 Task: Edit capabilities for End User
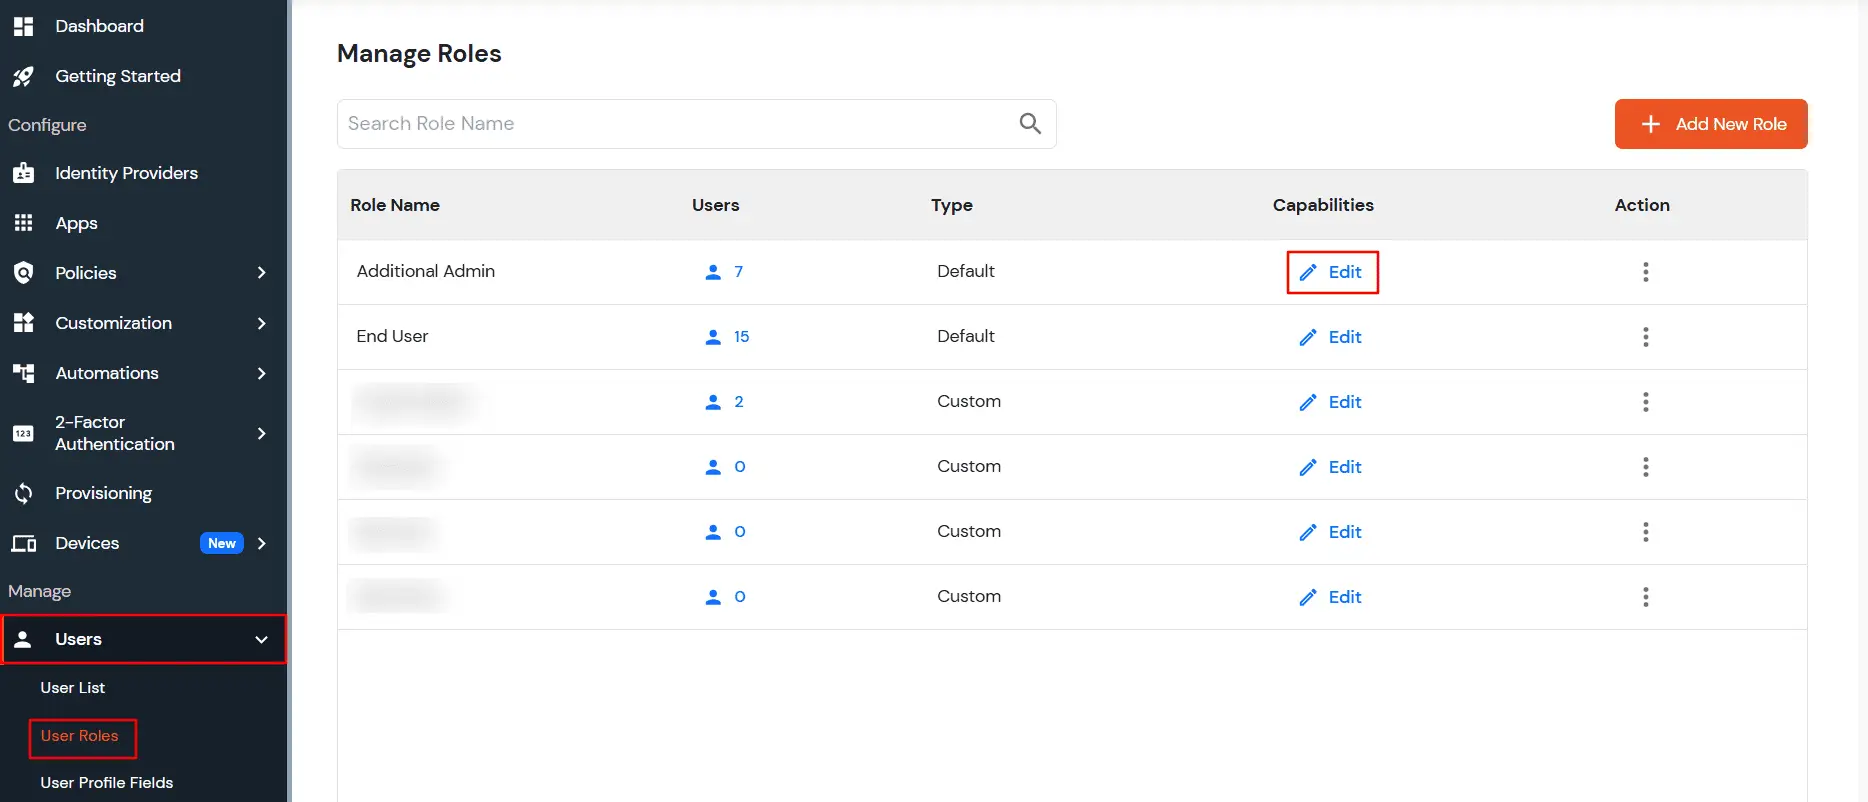tap(1332, 337)
